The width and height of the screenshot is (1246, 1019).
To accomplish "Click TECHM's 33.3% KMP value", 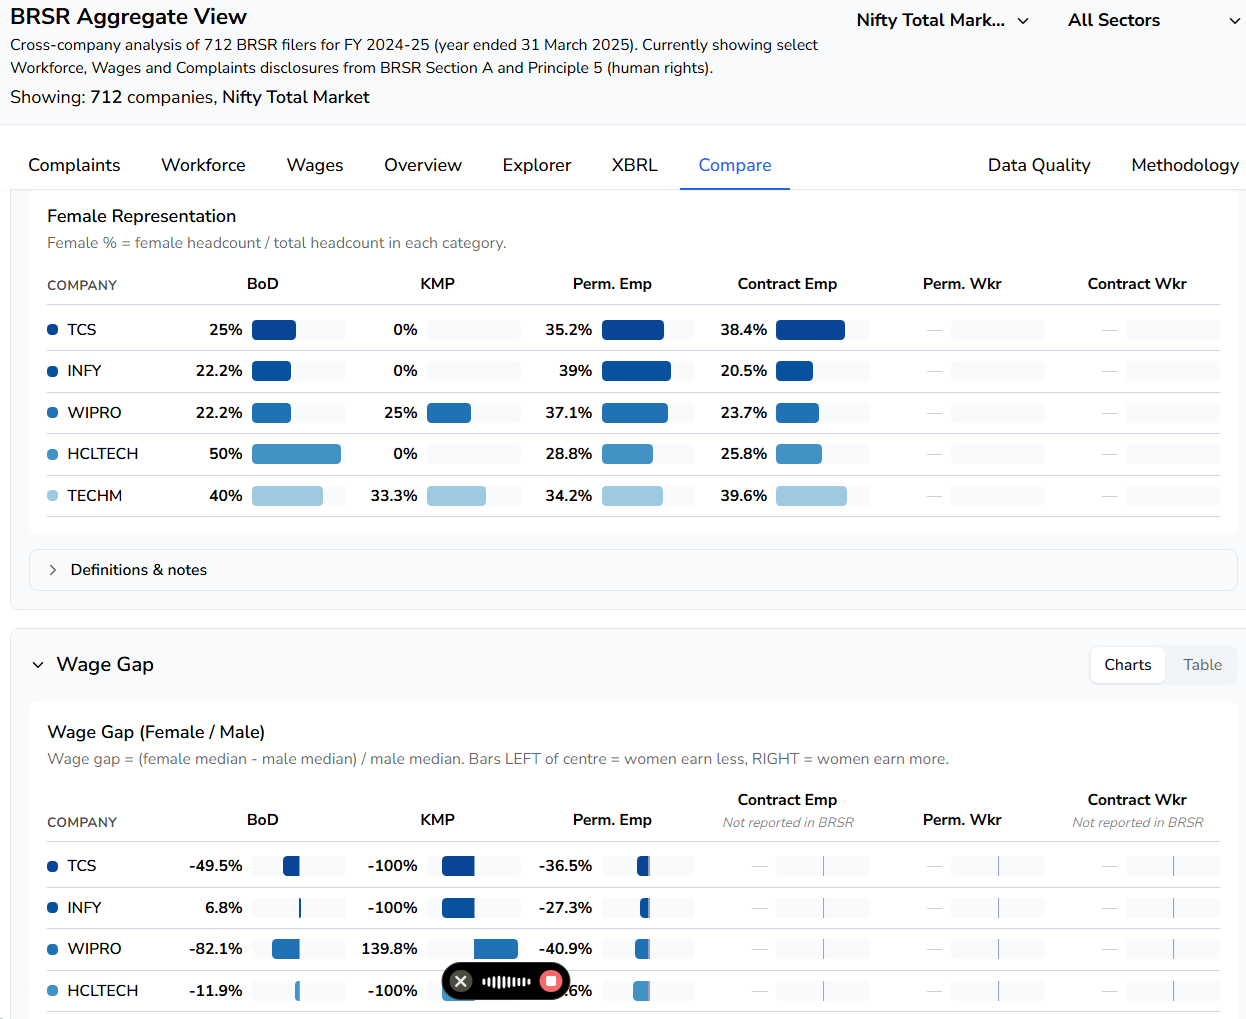I will (x=394, y=496).
